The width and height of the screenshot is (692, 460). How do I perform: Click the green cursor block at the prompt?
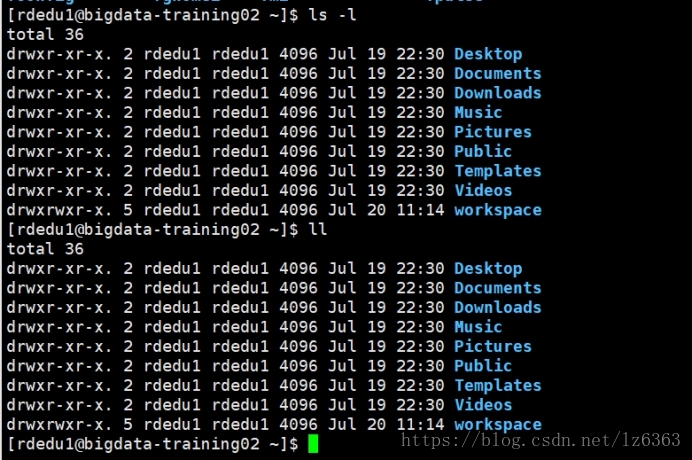313,444
